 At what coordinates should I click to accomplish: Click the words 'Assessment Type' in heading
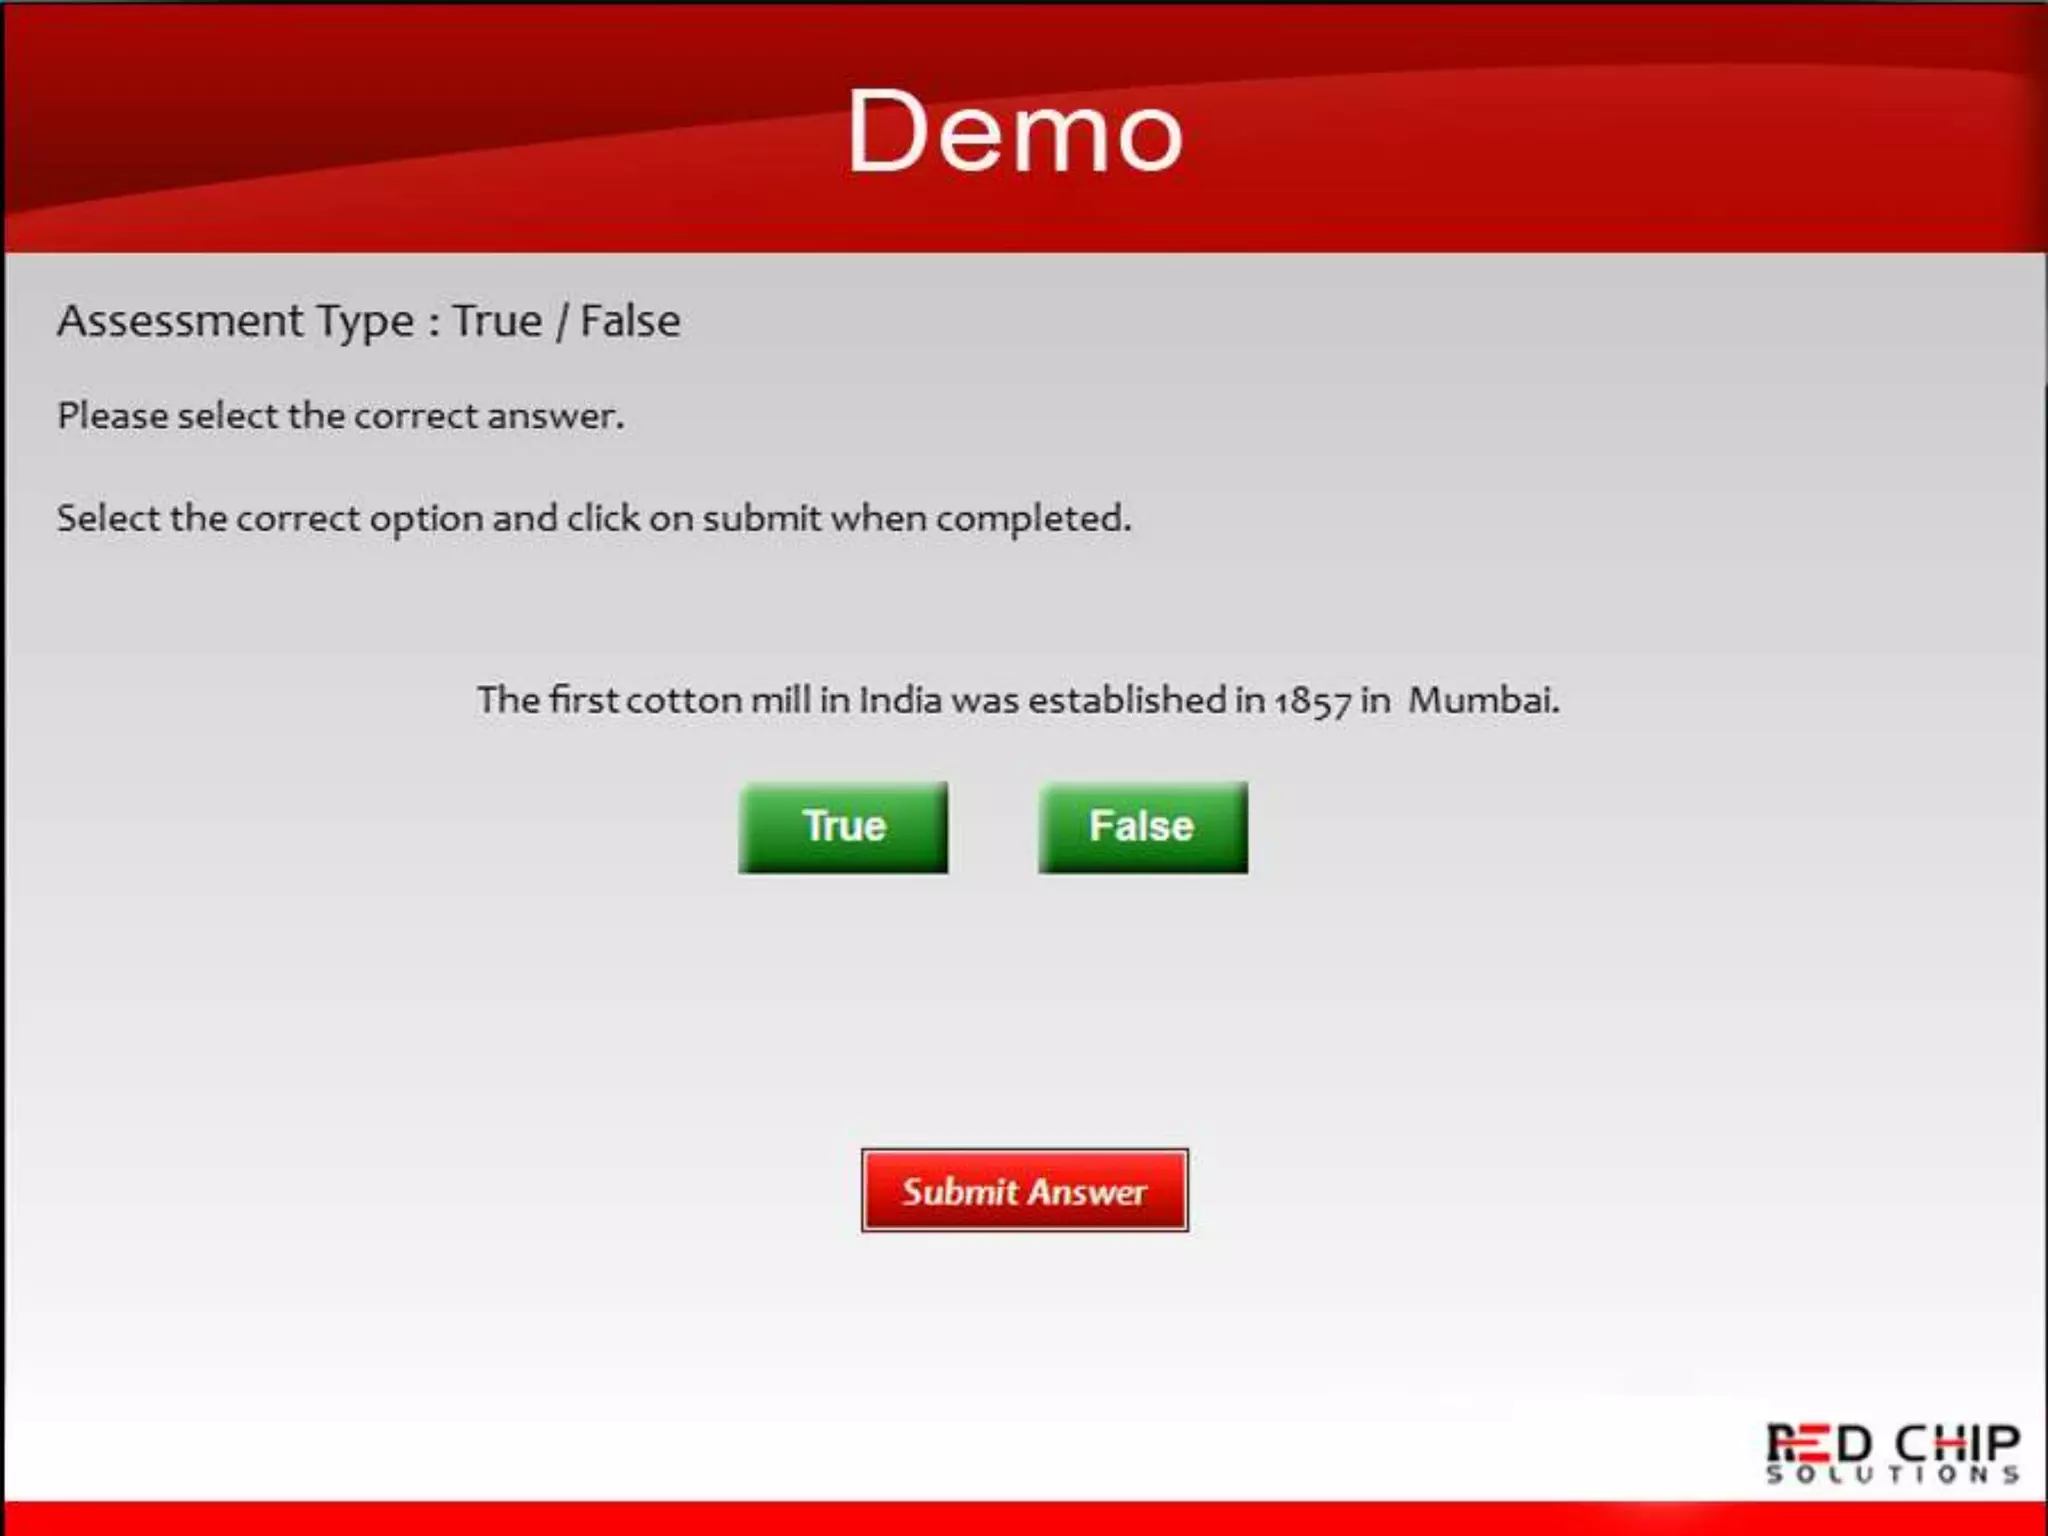coord(235,321)
